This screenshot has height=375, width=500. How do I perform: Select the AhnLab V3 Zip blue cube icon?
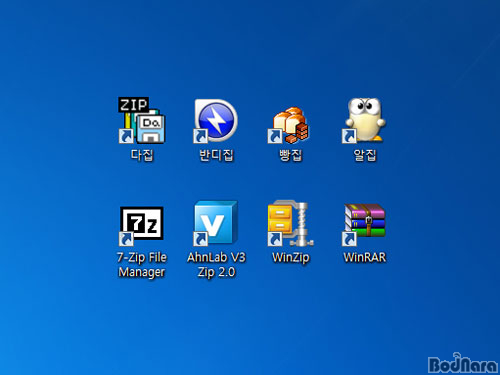(x=216, y=223)
